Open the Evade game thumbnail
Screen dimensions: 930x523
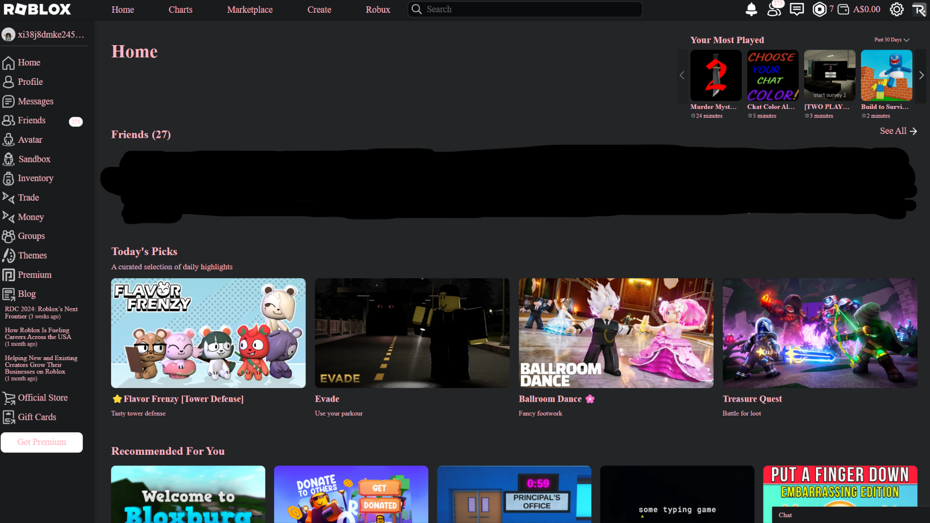coord(412,333)
